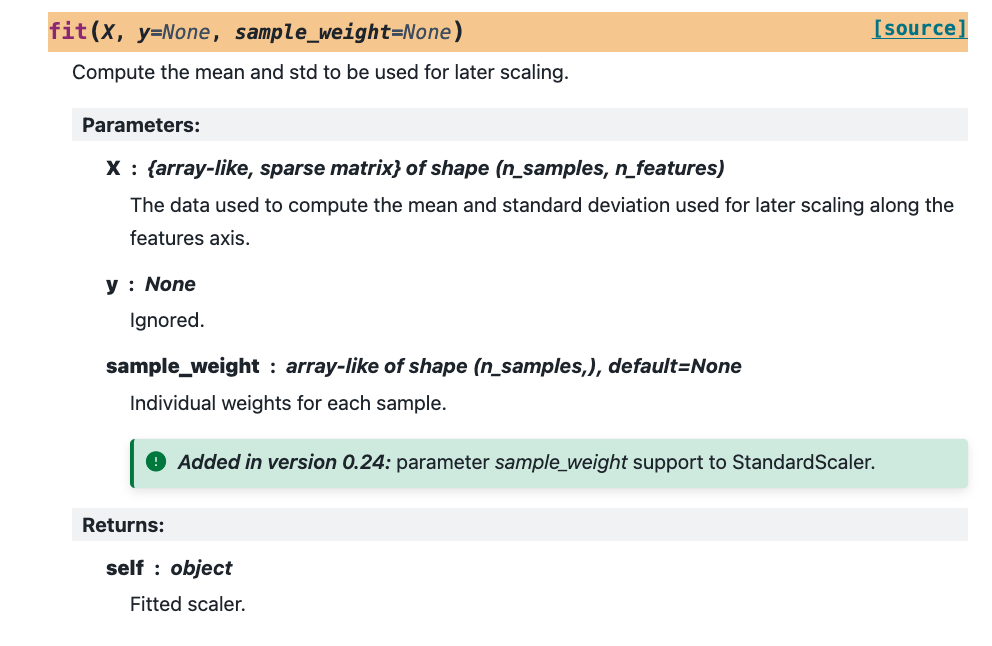Click the 'Ignored.' description text

tap(167, 321)
